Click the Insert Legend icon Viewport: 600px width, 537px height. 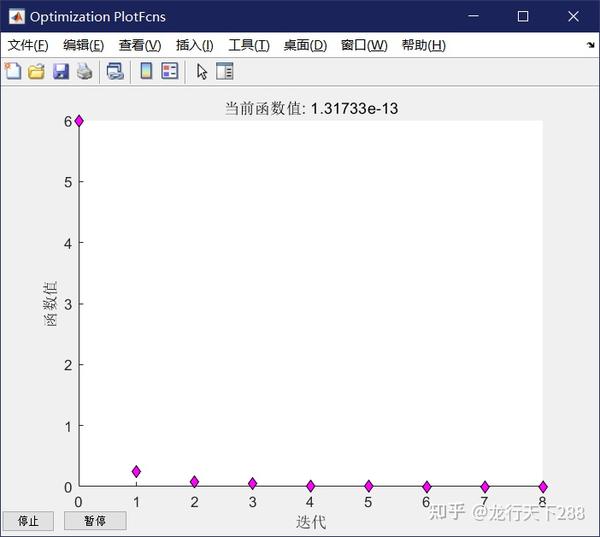(170, 71)
